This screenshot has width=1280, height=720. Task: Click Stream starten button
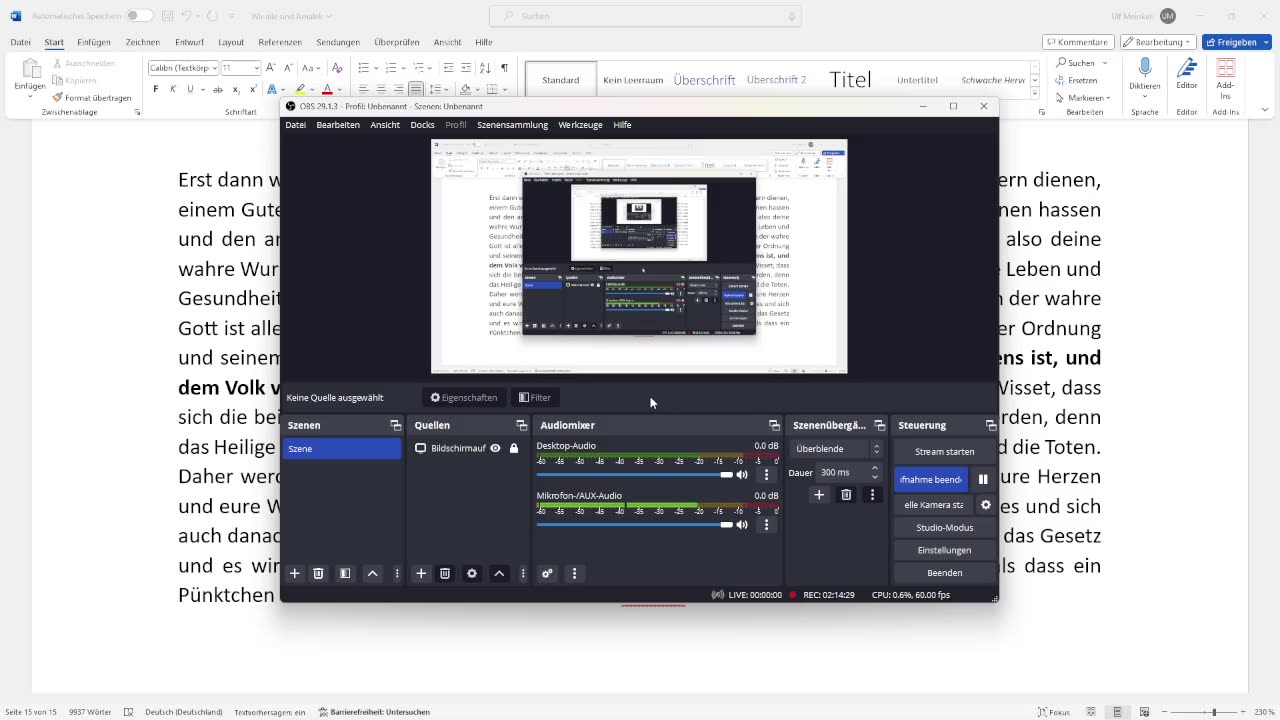point(944,451)
